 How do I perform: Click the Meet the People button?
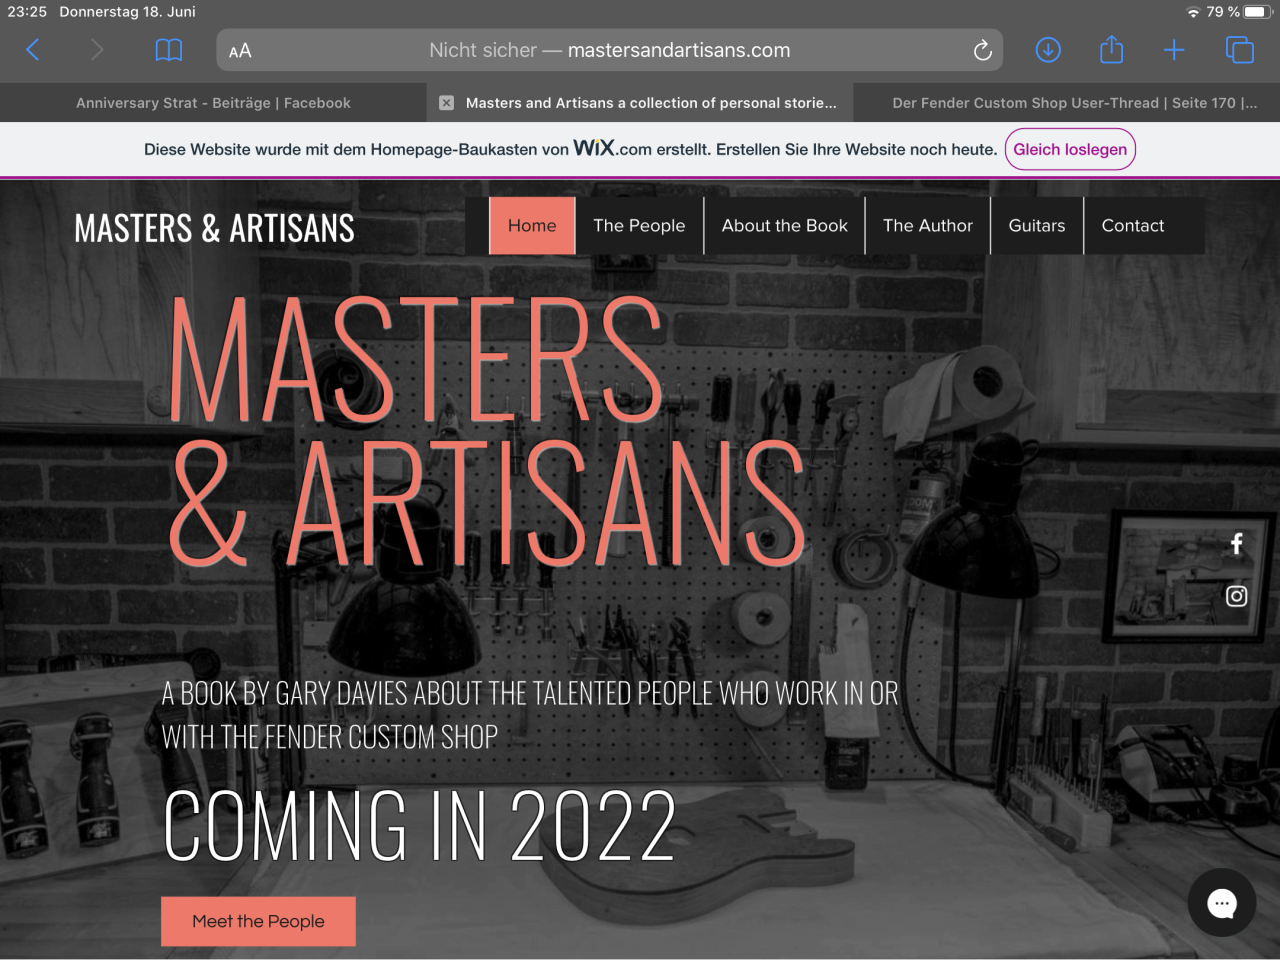(258, 921)
